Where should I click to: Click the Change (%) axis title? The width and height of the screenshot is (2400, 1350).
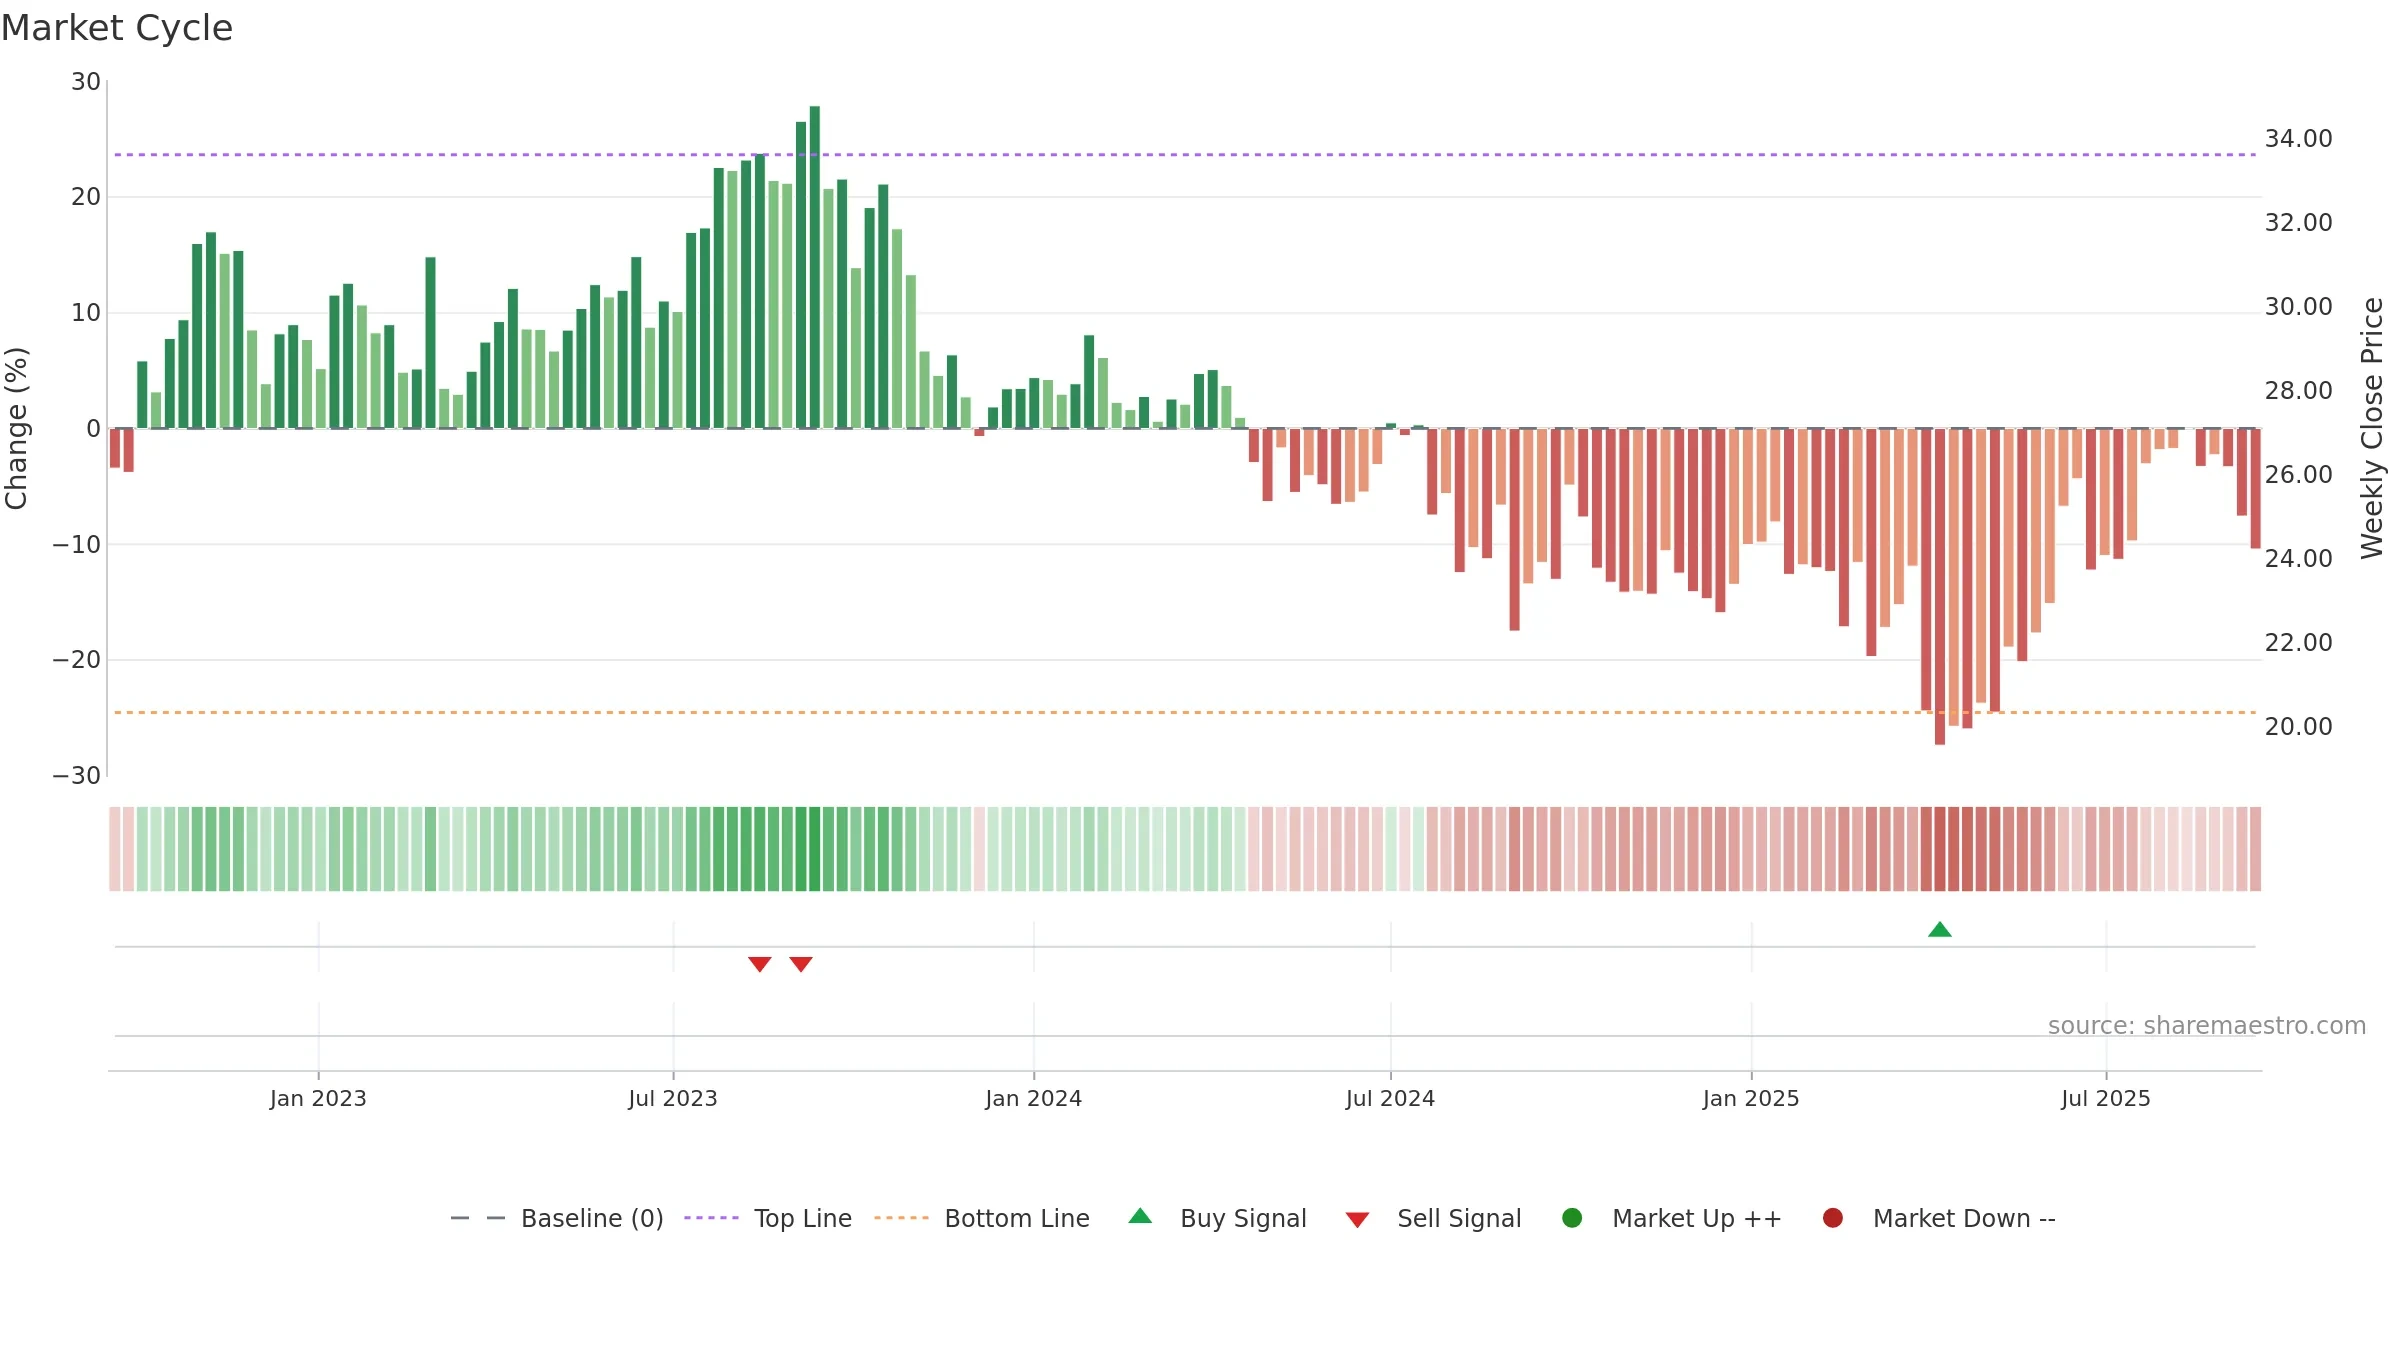click(x=16, y=428)
